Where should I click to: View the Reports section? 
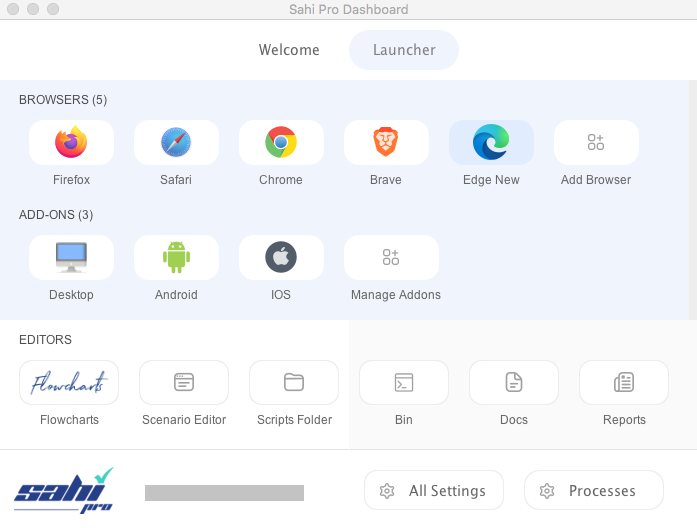624,383
